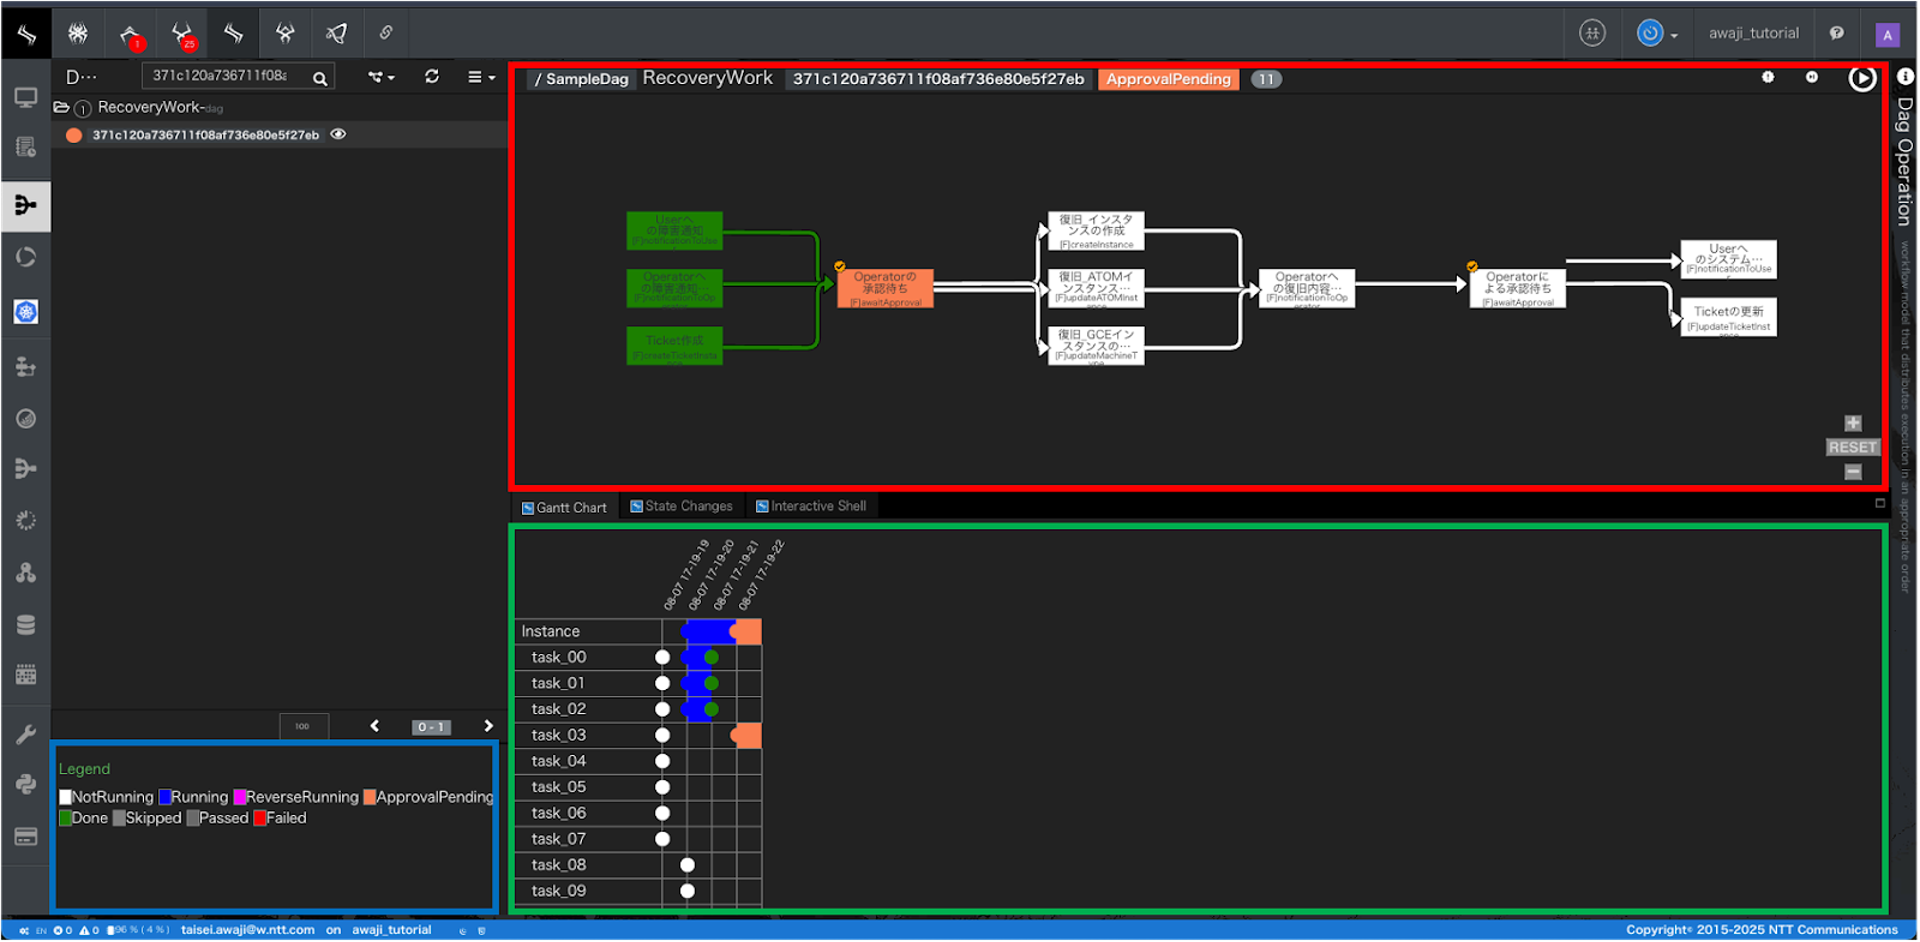Click the spider icon in top toolbar
Viewport: 1920px width, 942px height.
pos(78,34)
